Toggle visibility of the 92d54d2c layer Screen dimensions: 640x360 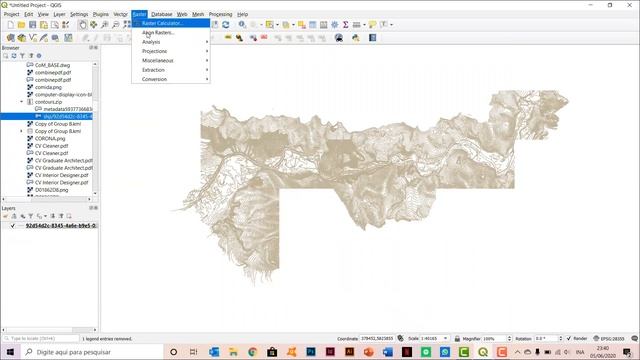click(x=12, y=226)
